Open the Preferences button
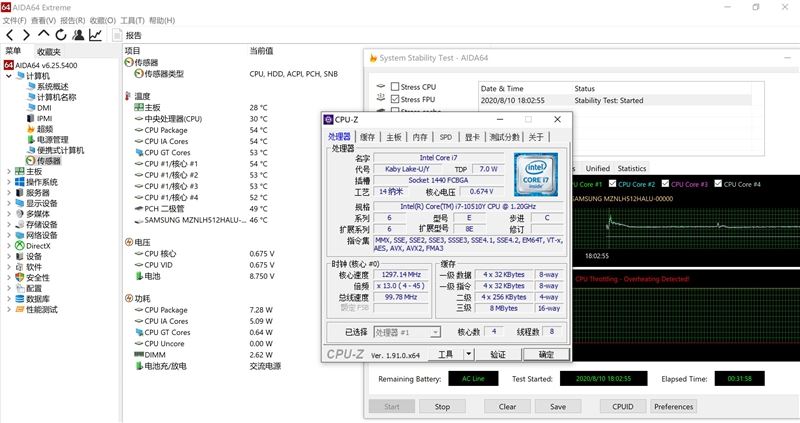 pos(673,407)
